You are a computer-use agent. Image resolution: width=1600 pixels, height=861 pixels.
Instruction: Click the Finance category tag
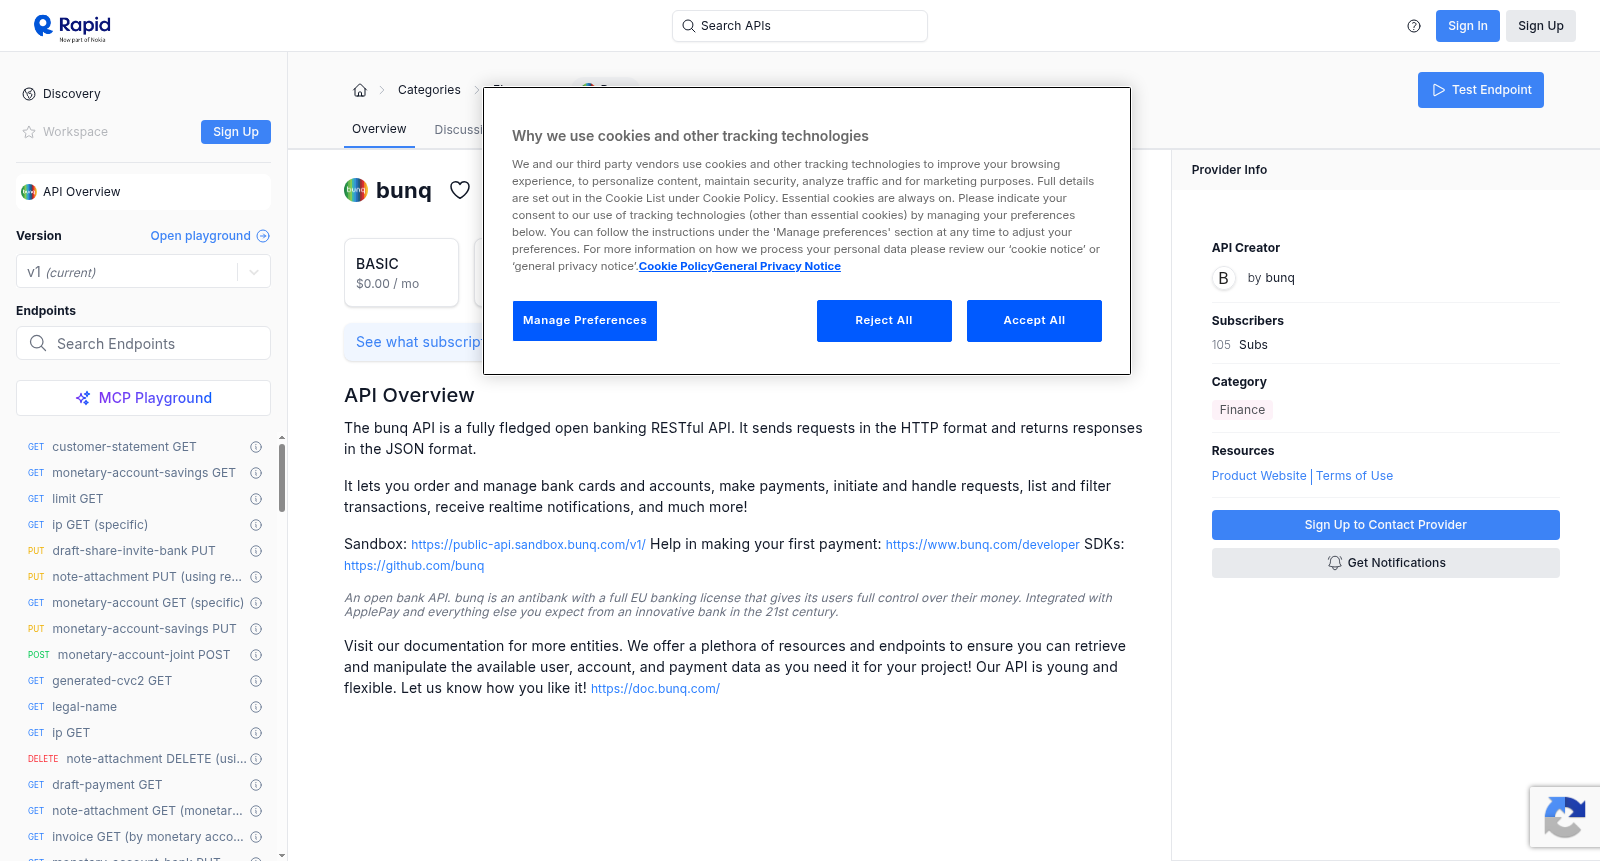[x=1242, y=410]
